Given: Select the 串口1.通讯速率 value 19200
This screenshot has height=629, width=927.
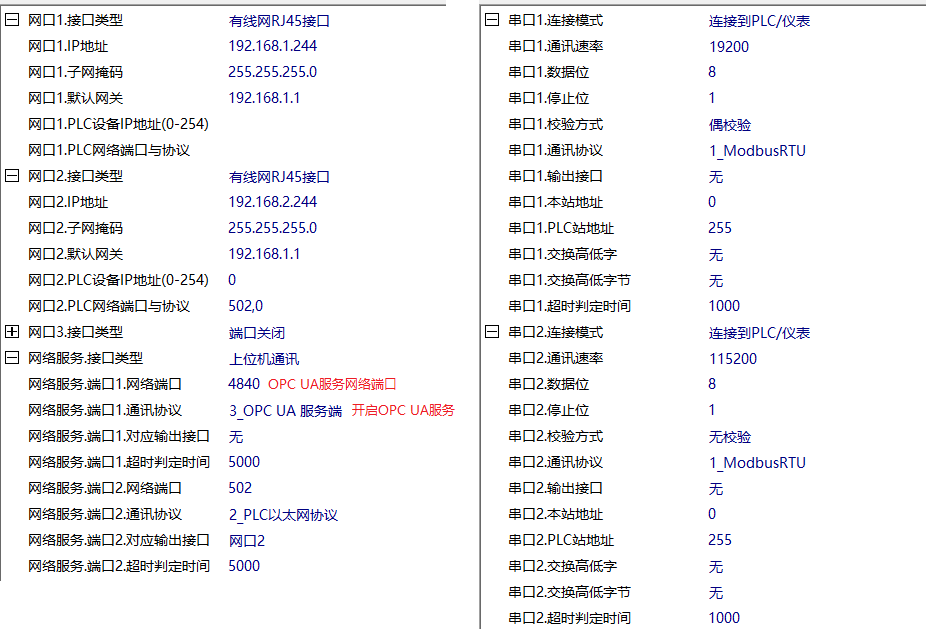Looking at the screenshot, I should coord(729,47).
